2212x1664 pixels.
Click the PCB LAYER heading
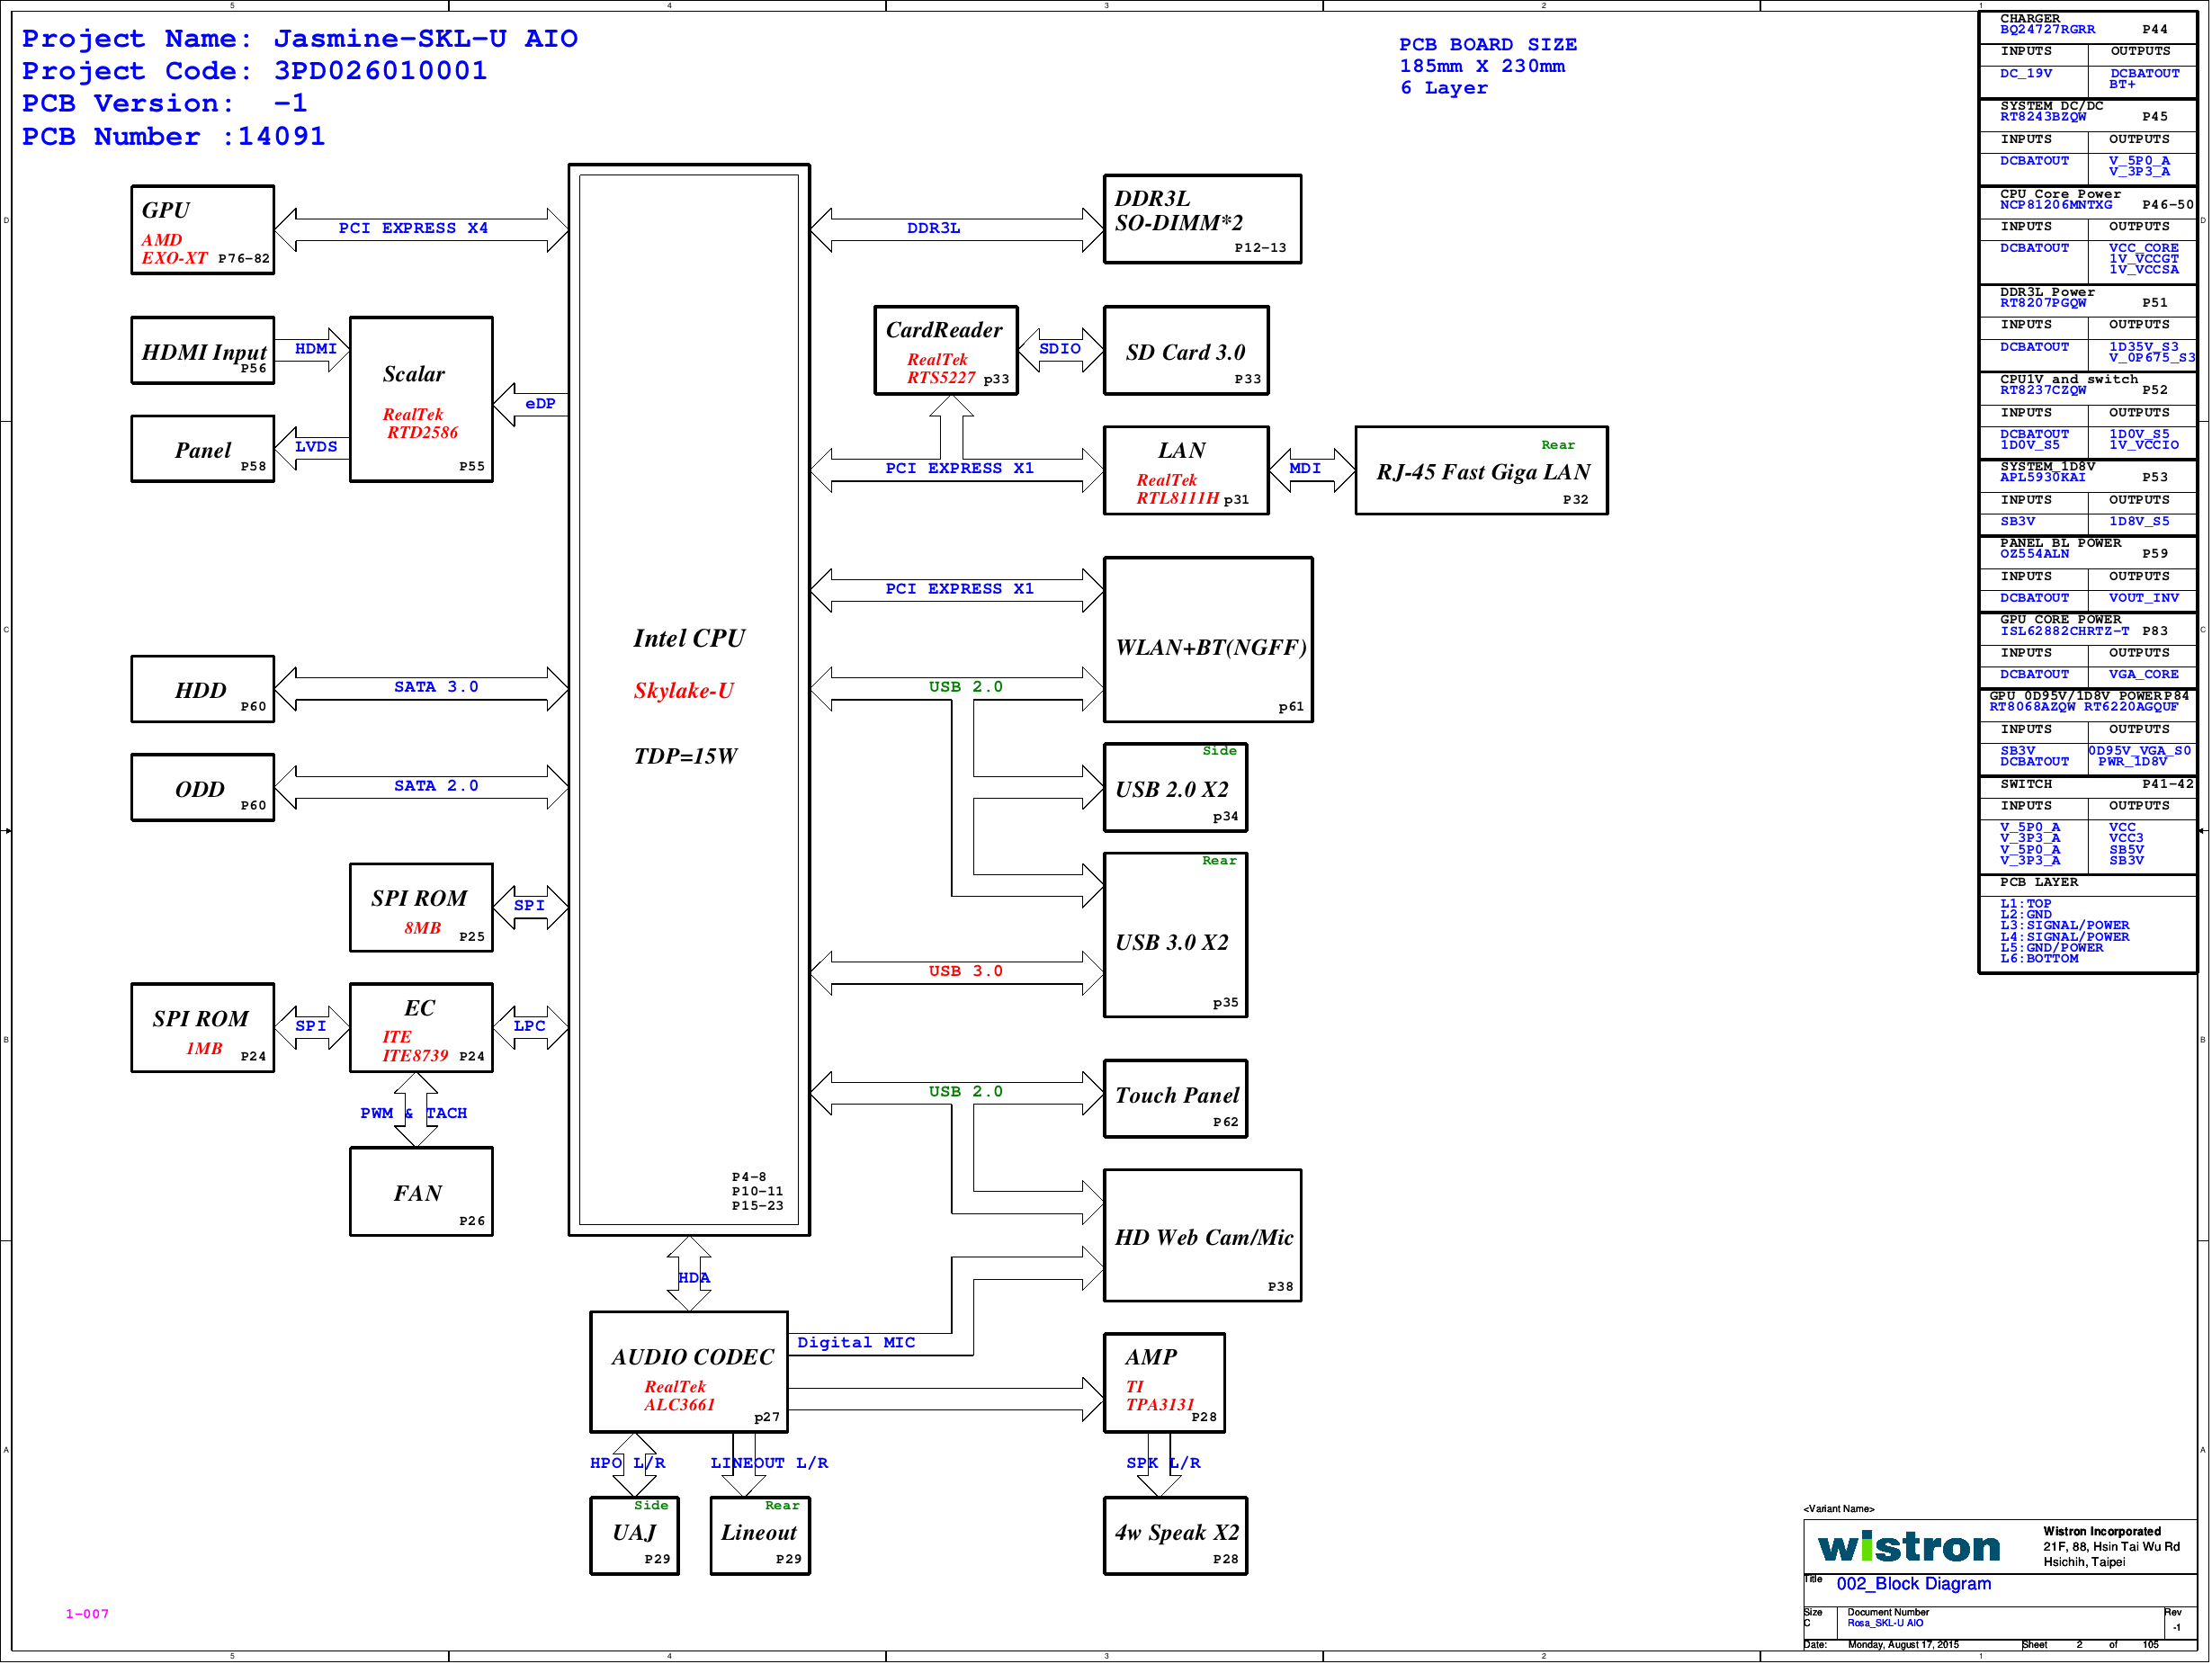pyautogui.click(x=2038, y=882)
